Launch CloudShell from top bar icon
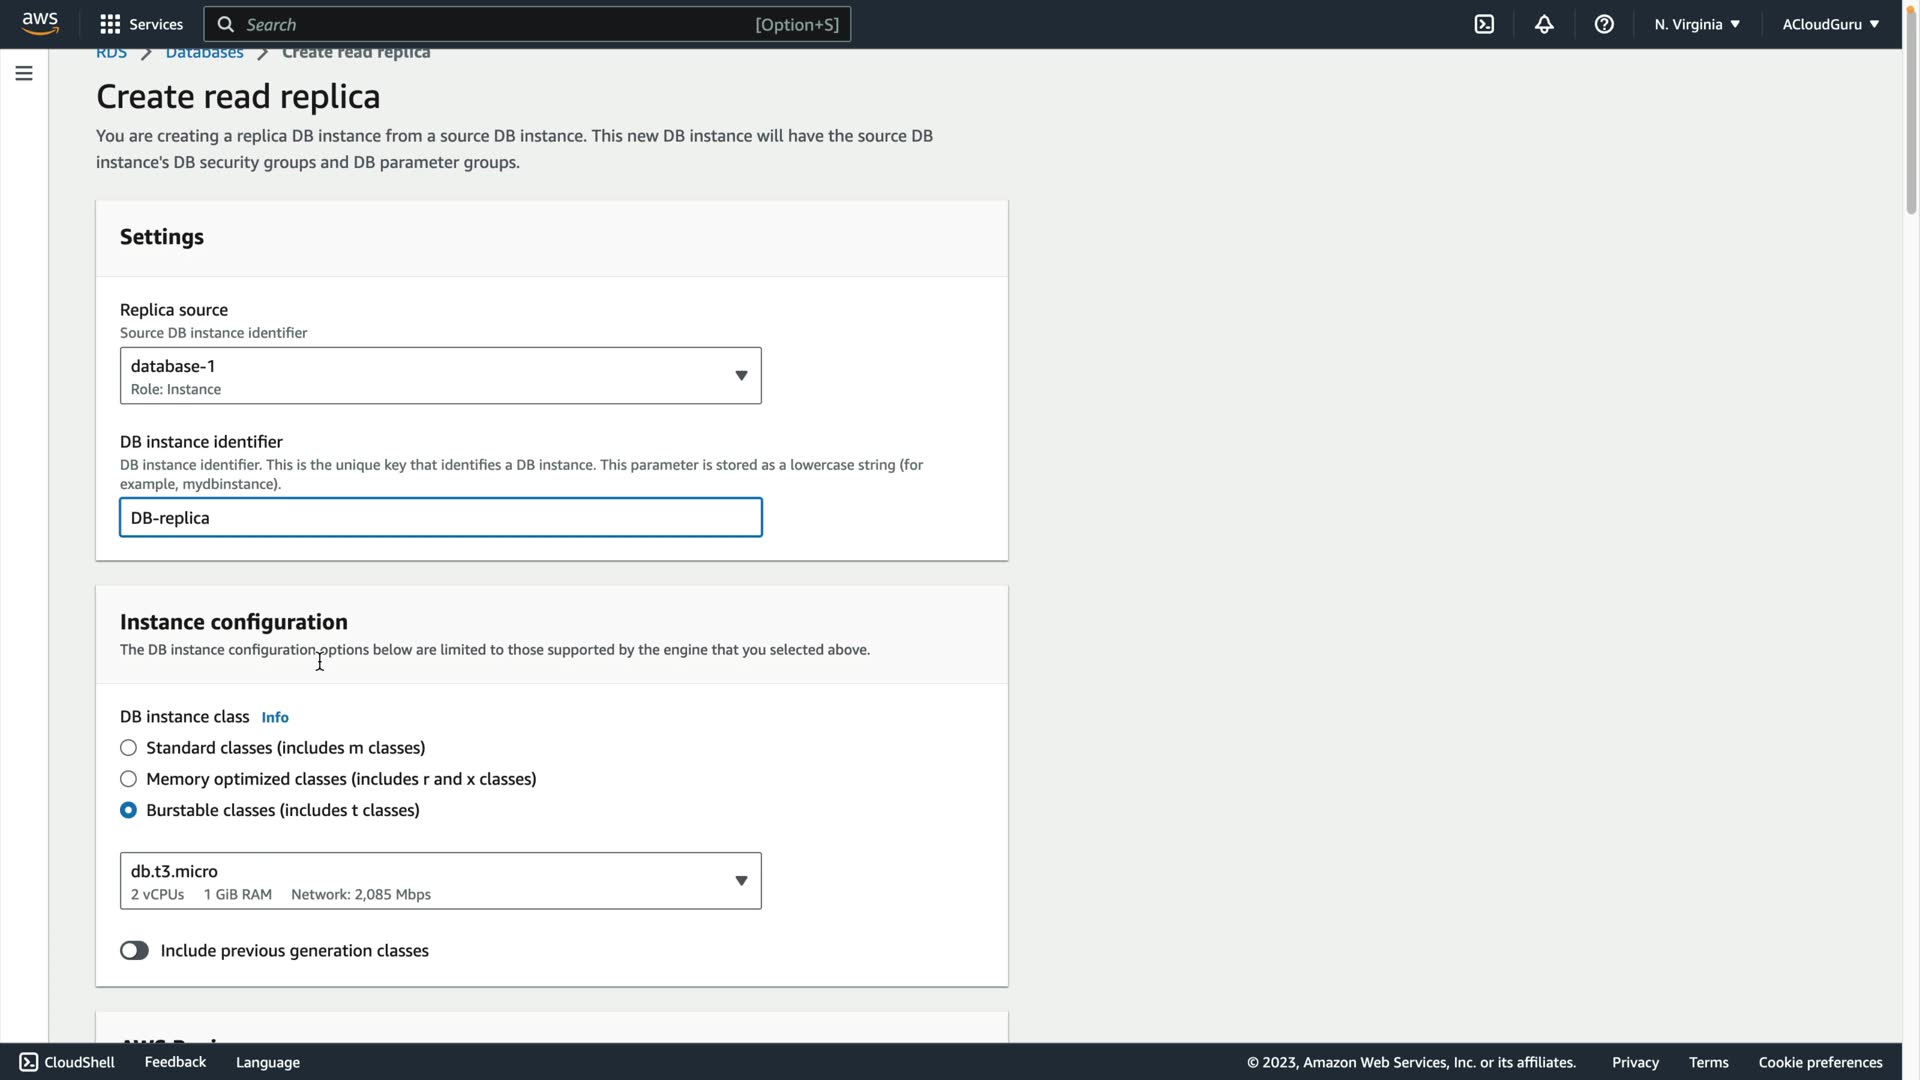1920x1080 pixels. [1484, 24]
